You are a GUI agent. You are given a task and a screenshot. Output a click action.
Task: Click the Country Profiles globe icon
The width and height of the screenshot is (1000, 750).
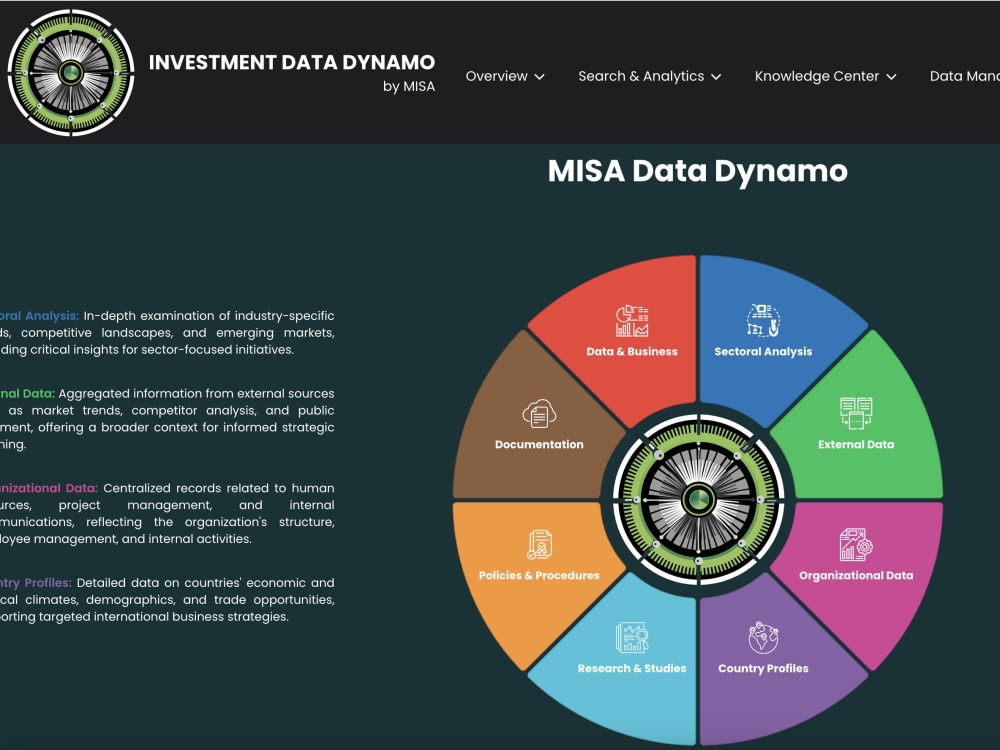click(763, 637)
